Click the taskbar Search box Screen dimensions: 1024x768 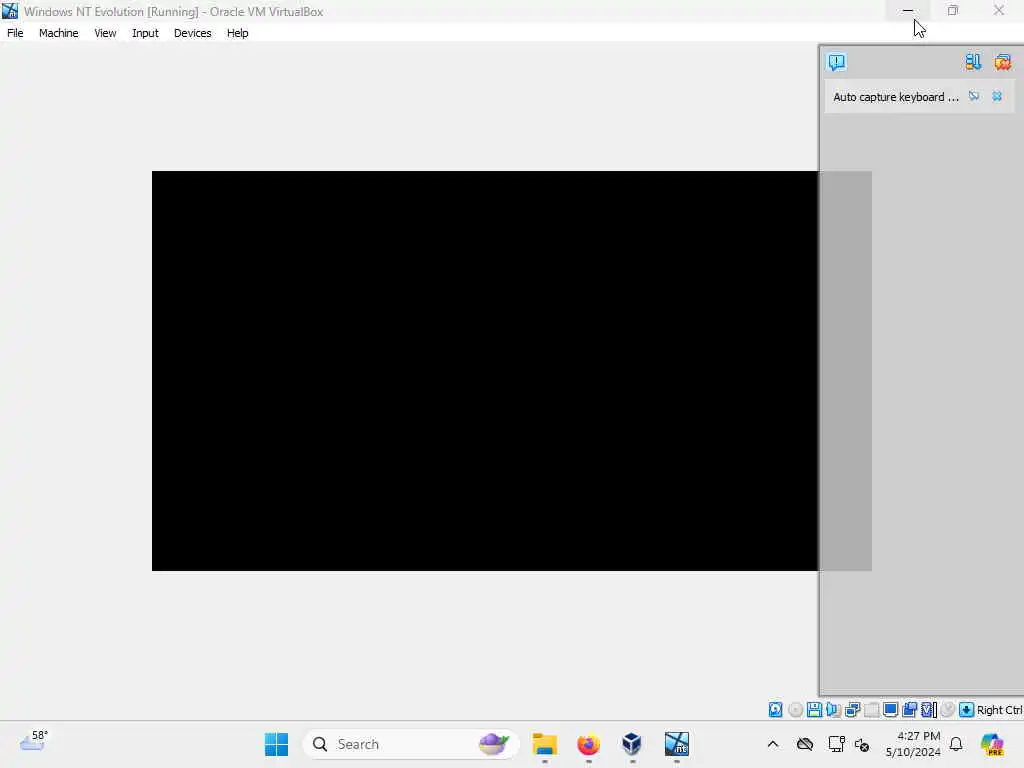[x=411, y=744]
